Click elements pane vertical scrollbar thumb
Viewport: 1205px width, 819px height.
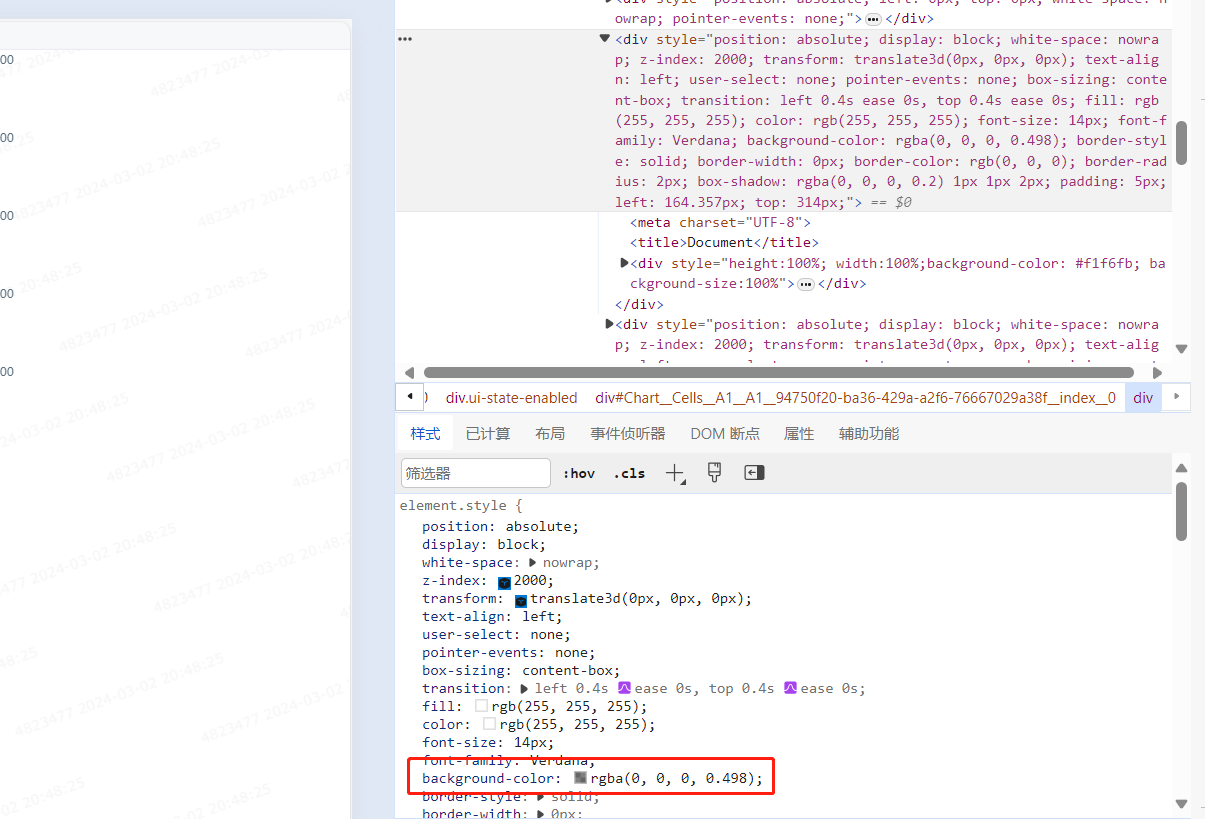point(1181,143)
